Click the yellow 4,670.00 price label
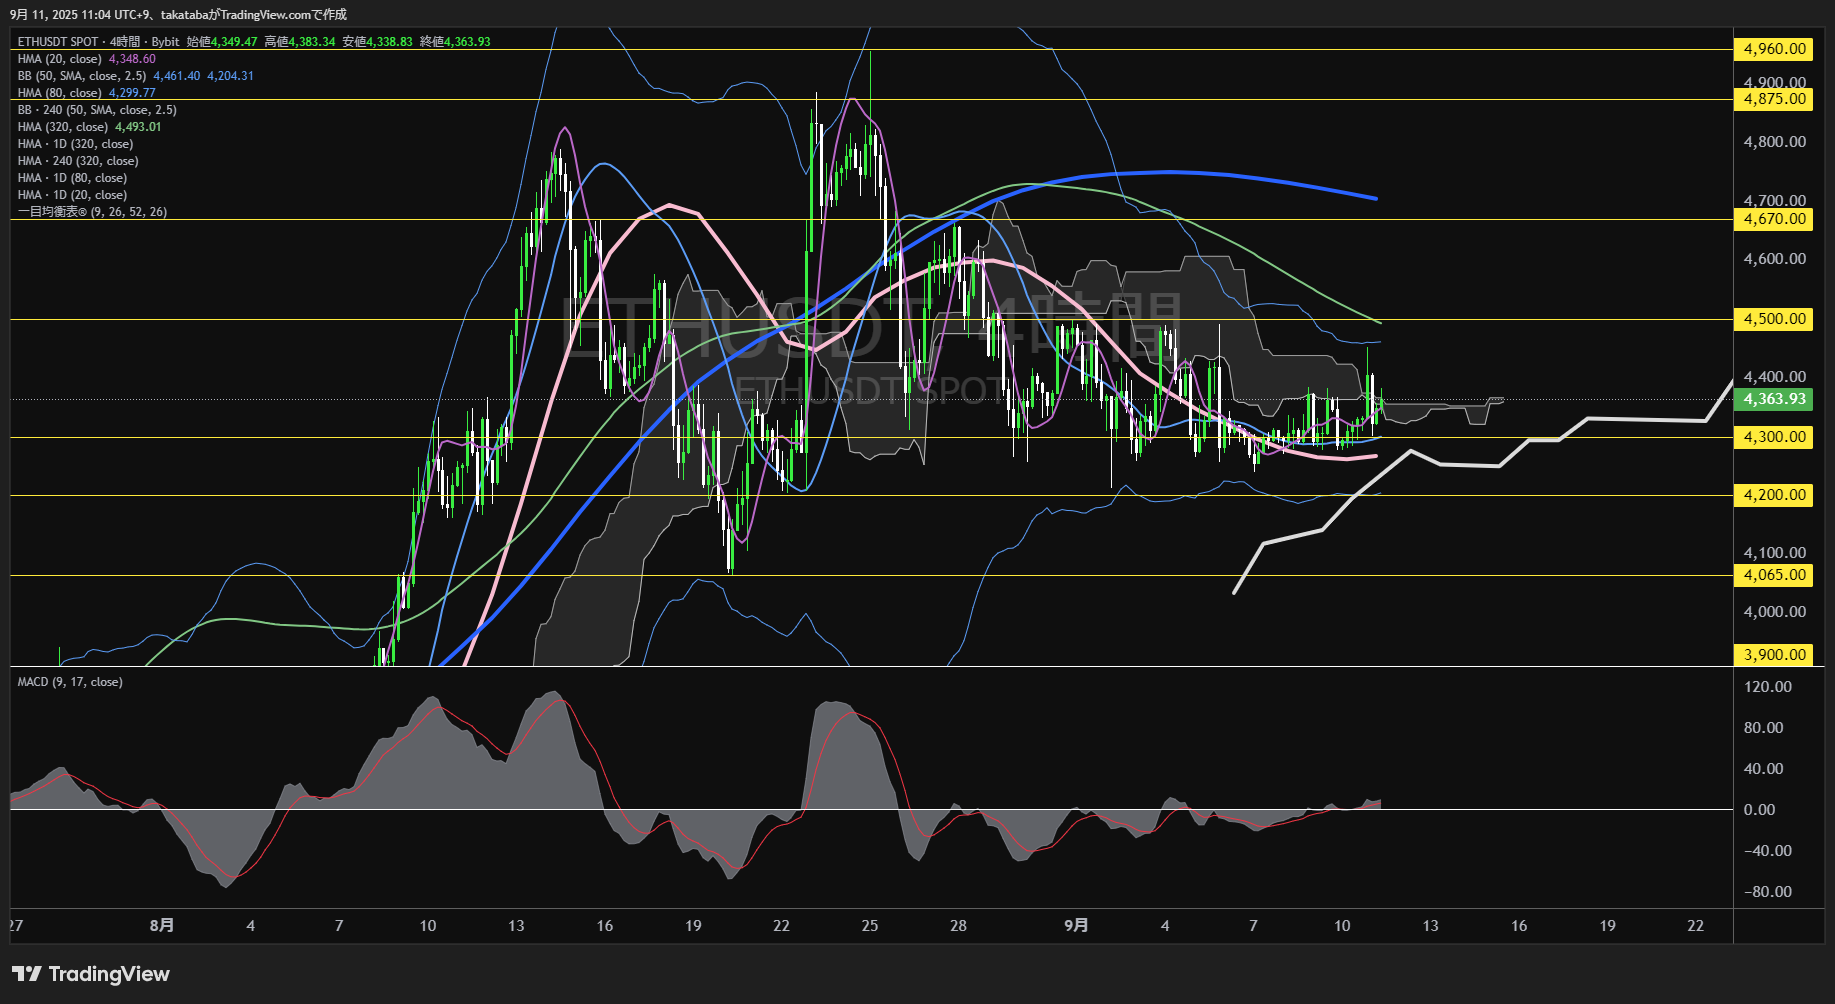1835x1004 pixels. coord(1775,219)
